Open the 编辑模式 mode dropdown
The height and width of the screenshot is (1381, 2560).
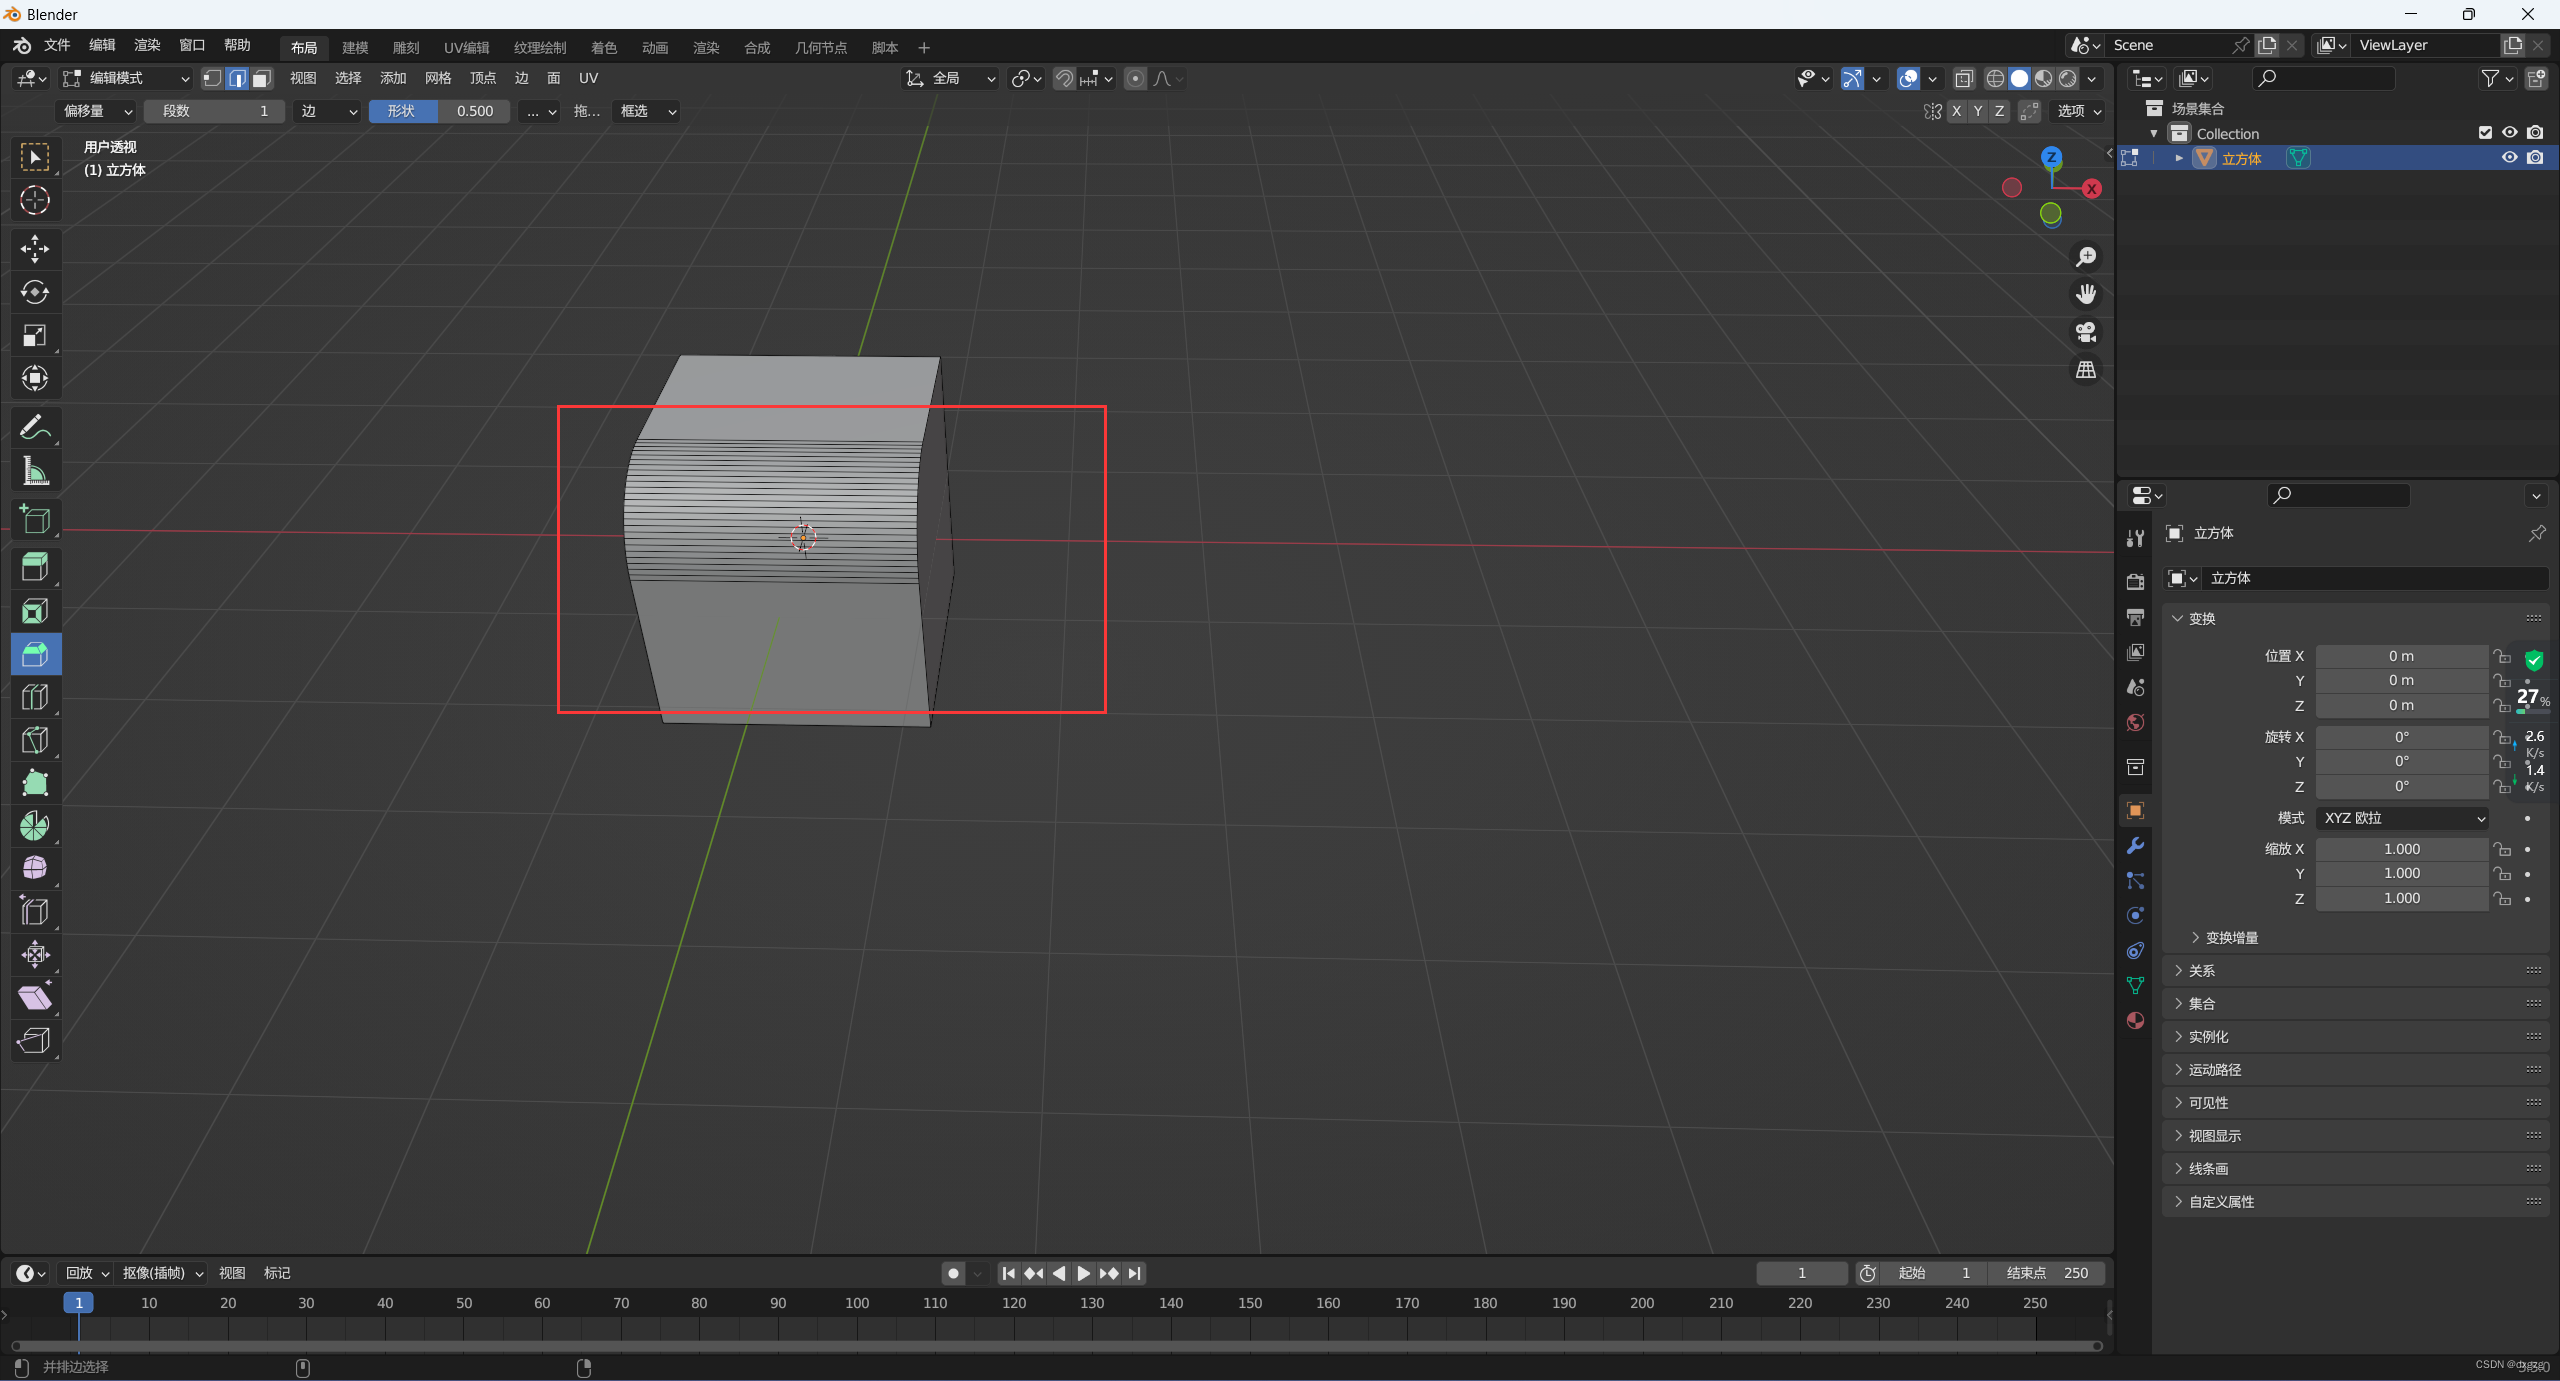(x=127, y=78)
